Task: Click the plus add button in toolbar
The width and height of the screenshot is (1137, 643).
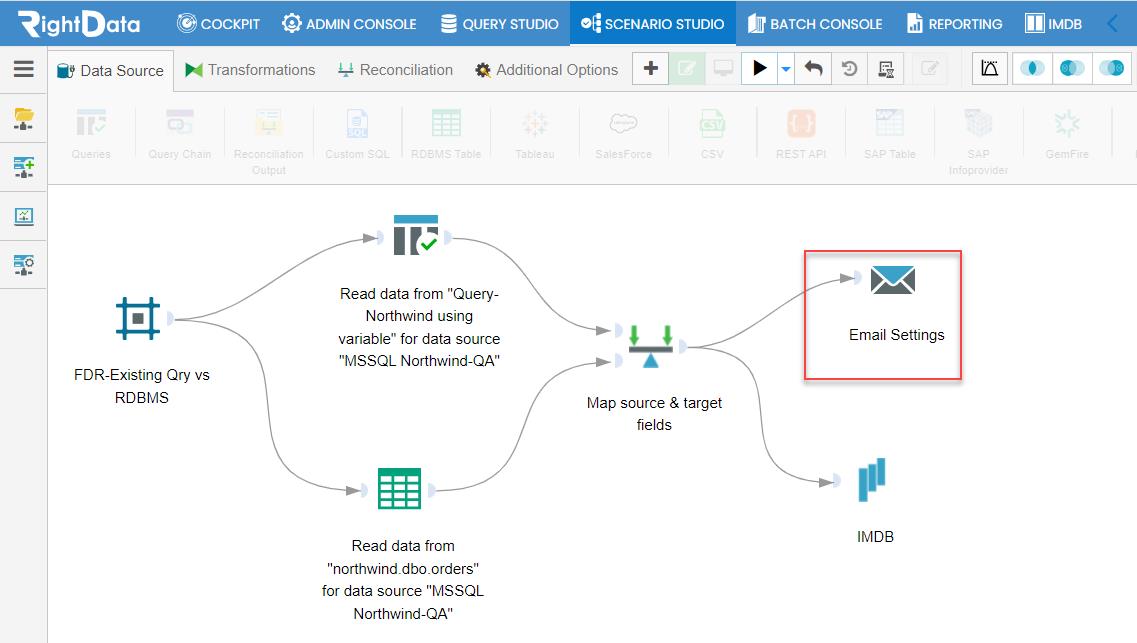Action: pos(650,69)
